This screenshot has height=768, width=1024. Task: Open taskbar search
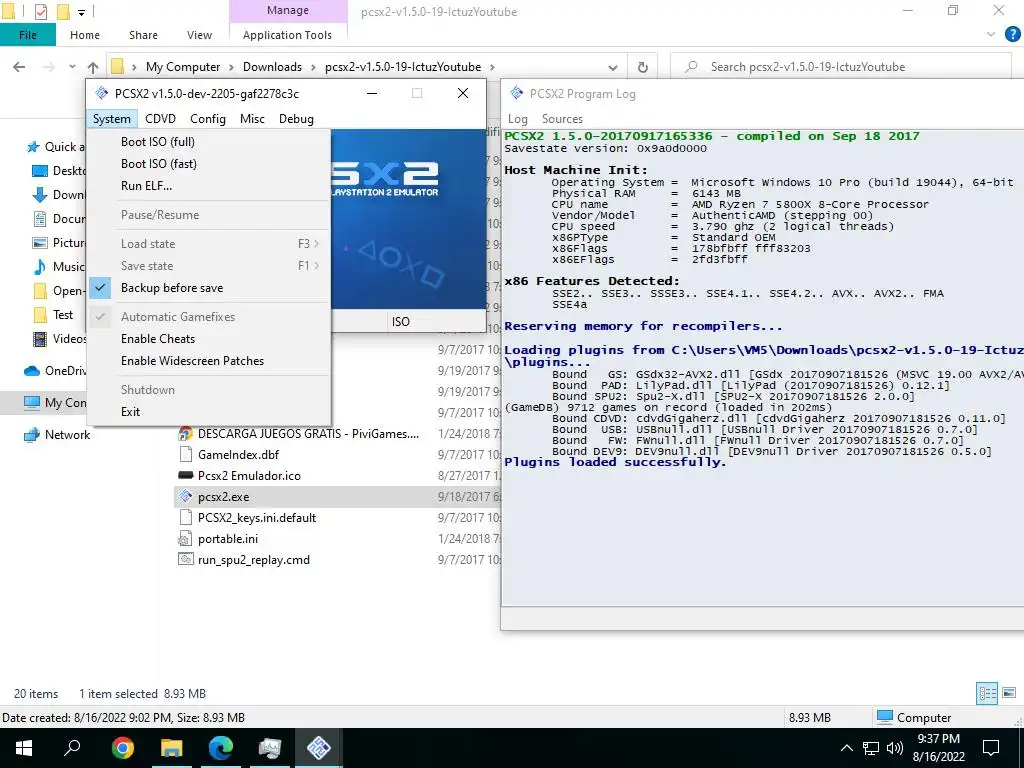tap(72, 748)
